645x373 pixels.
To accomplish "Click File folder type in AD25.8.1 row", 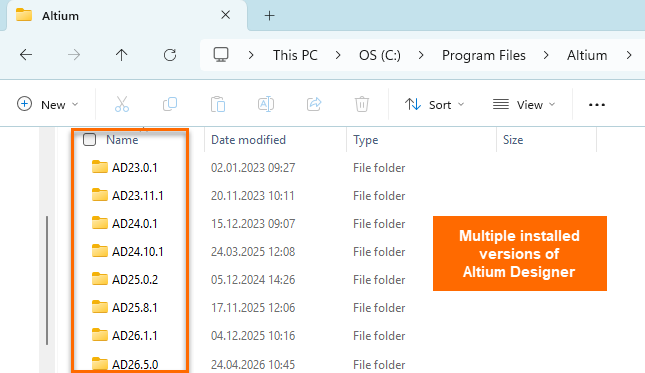I will pyautogui.click(x=379, y=308).
